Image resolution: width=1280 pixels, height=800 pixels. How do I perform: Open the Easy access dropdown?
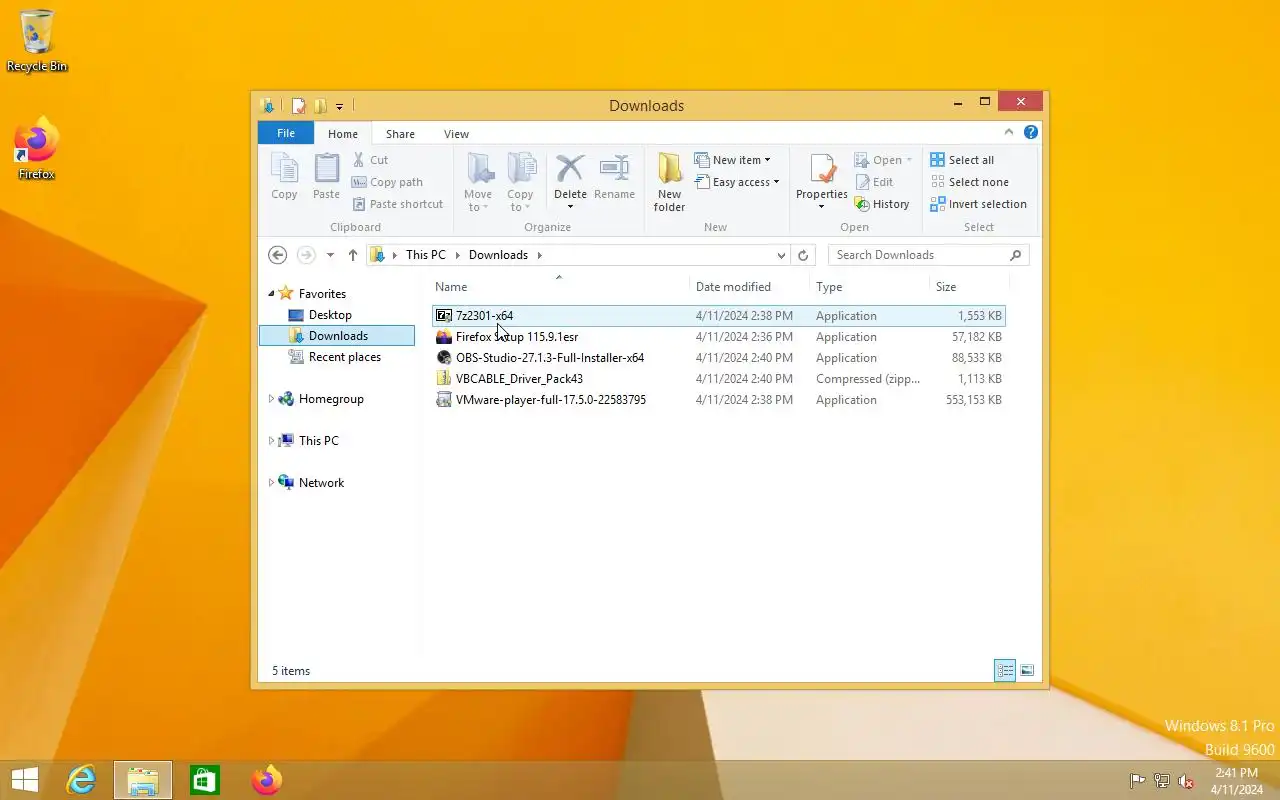pos(736,182)
